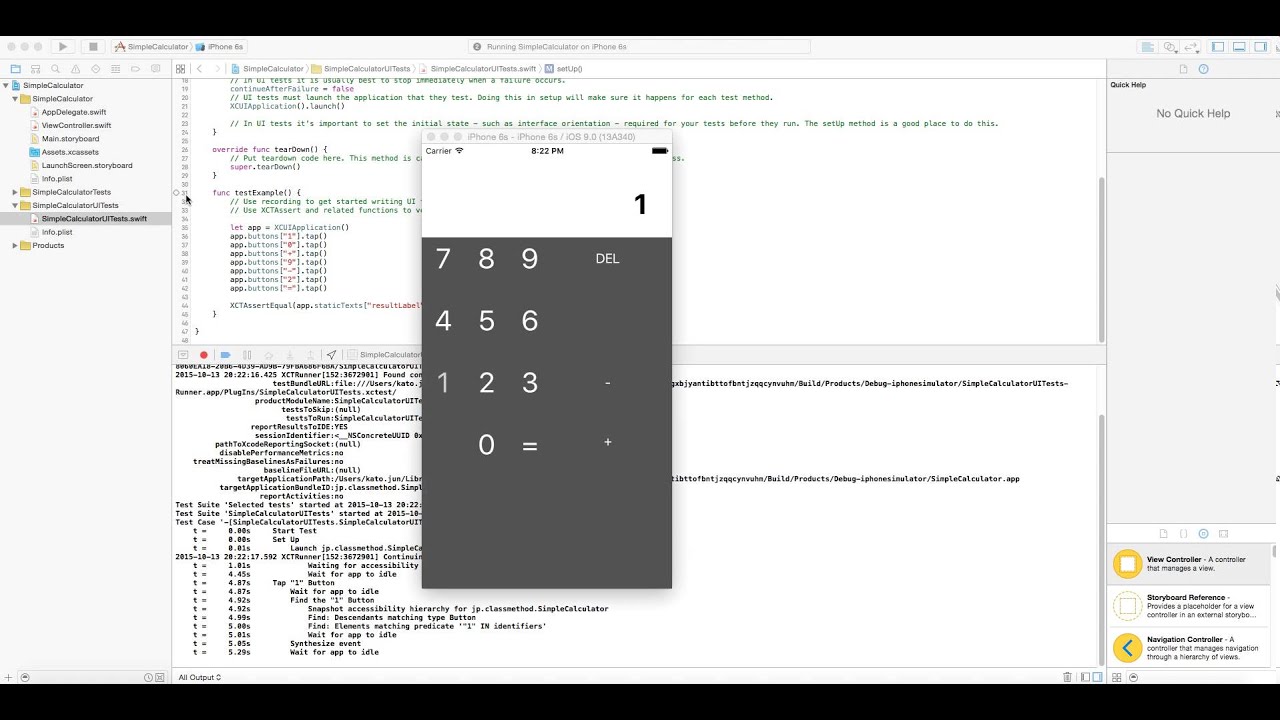The height and width of the screenshot is (720, 1280).
Task: Click the add (+) button in the navigator footer
Action: 8,677
